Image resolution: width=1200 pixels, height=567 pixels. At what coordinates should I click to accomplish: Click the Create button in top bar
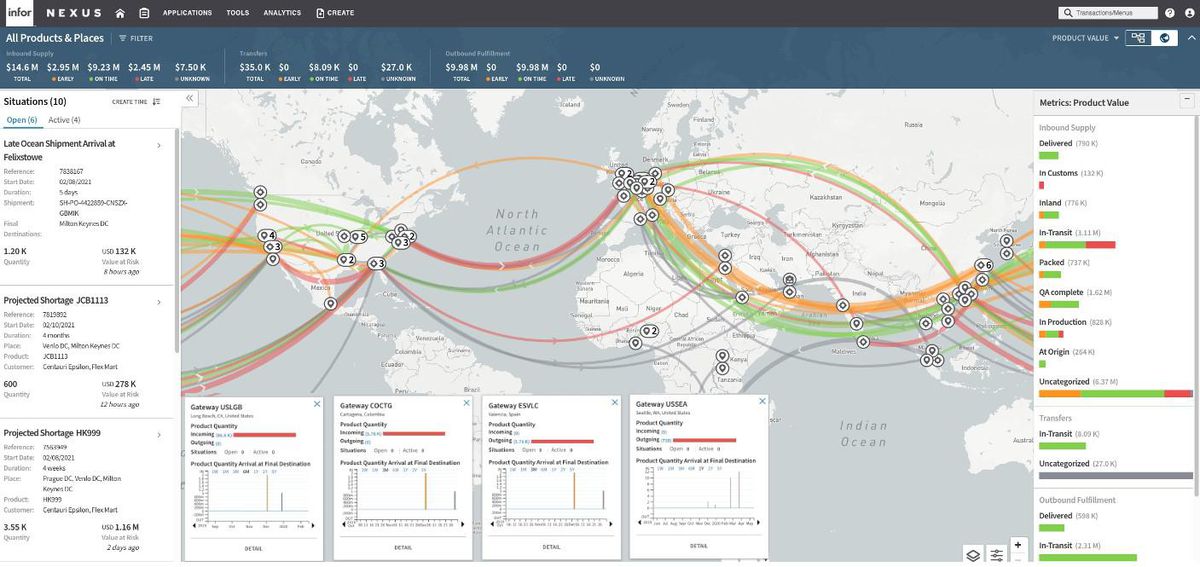(335, 13)
